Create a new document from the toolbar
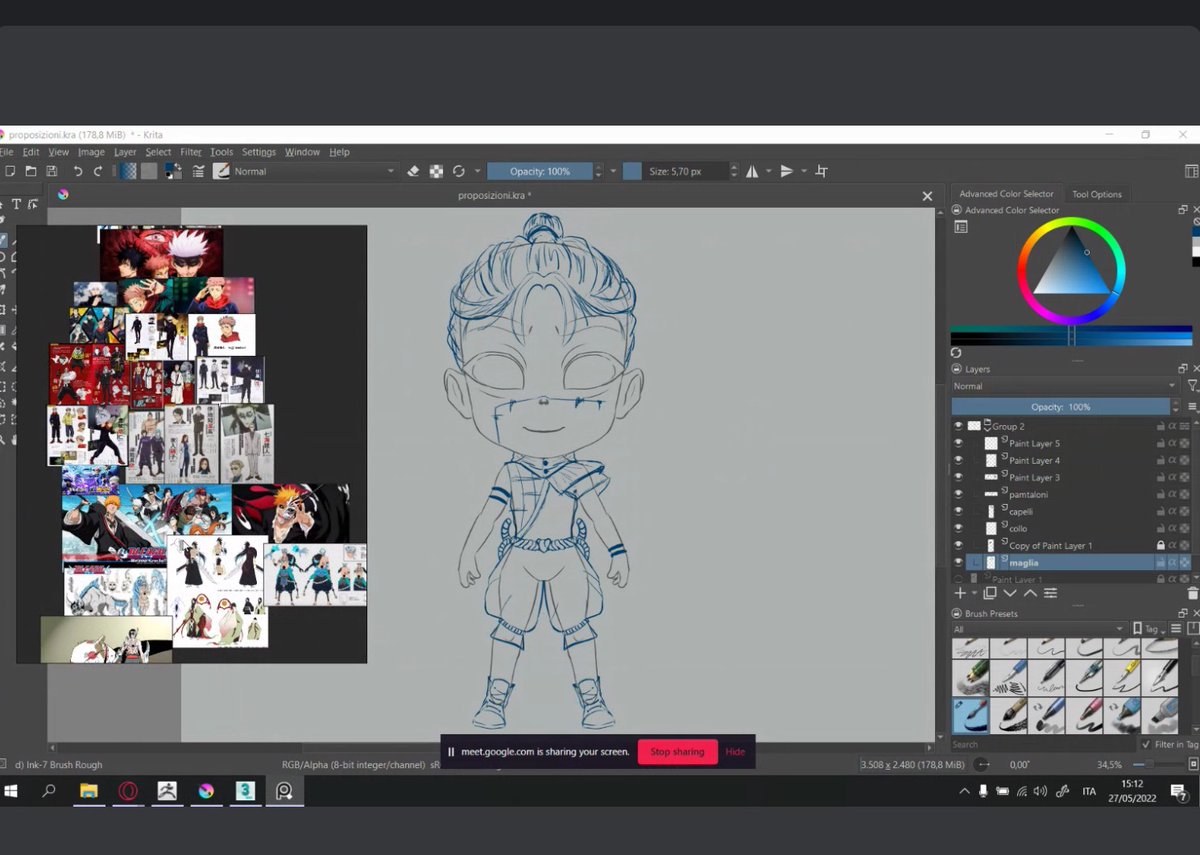The width and height of the screenshot is (1200, 855). click(9, 171)
